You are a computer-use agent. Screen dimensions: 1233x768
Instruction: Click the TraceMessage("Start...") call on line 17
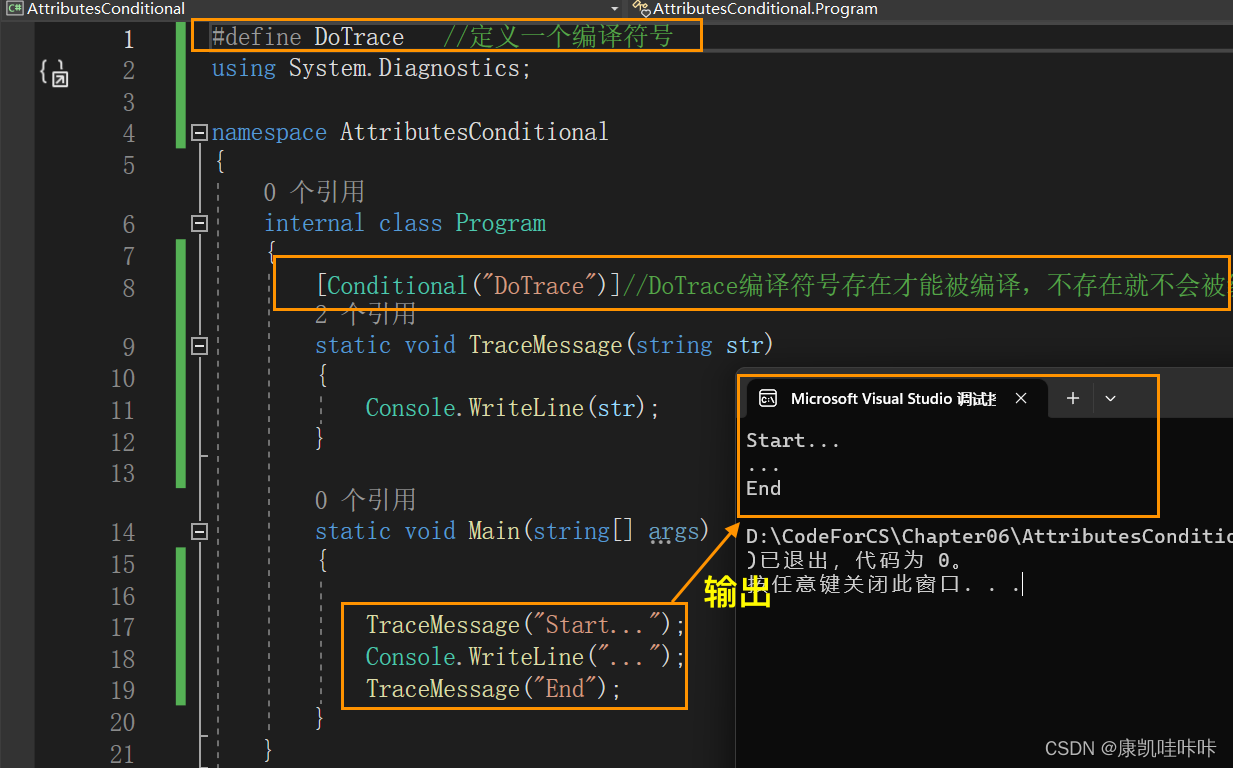526,625
